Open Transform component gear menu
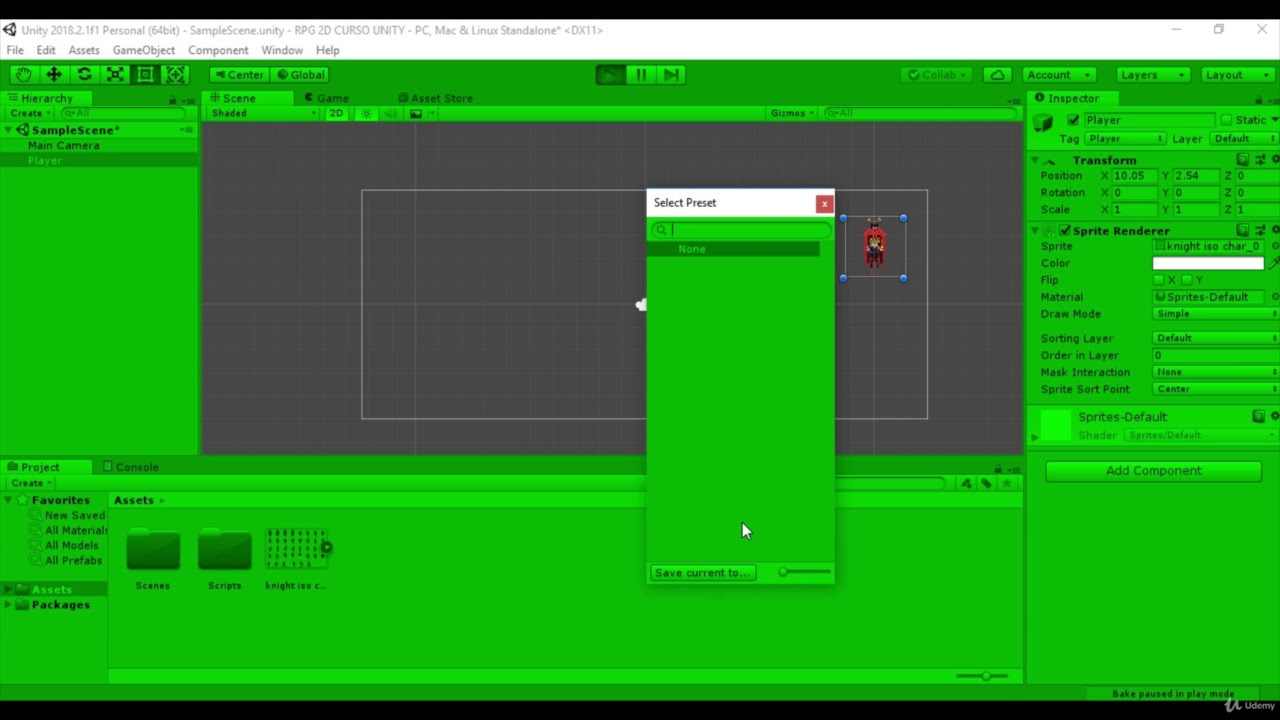The height and width of the screenshot is (720, 1280). 1275,160
